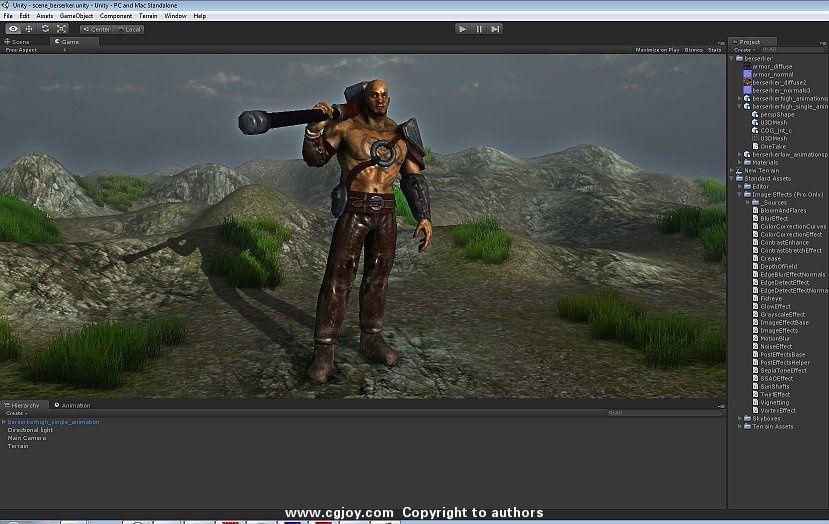
Task: Select Main Camera in the Hierarchy
Action: pos(27,438)
